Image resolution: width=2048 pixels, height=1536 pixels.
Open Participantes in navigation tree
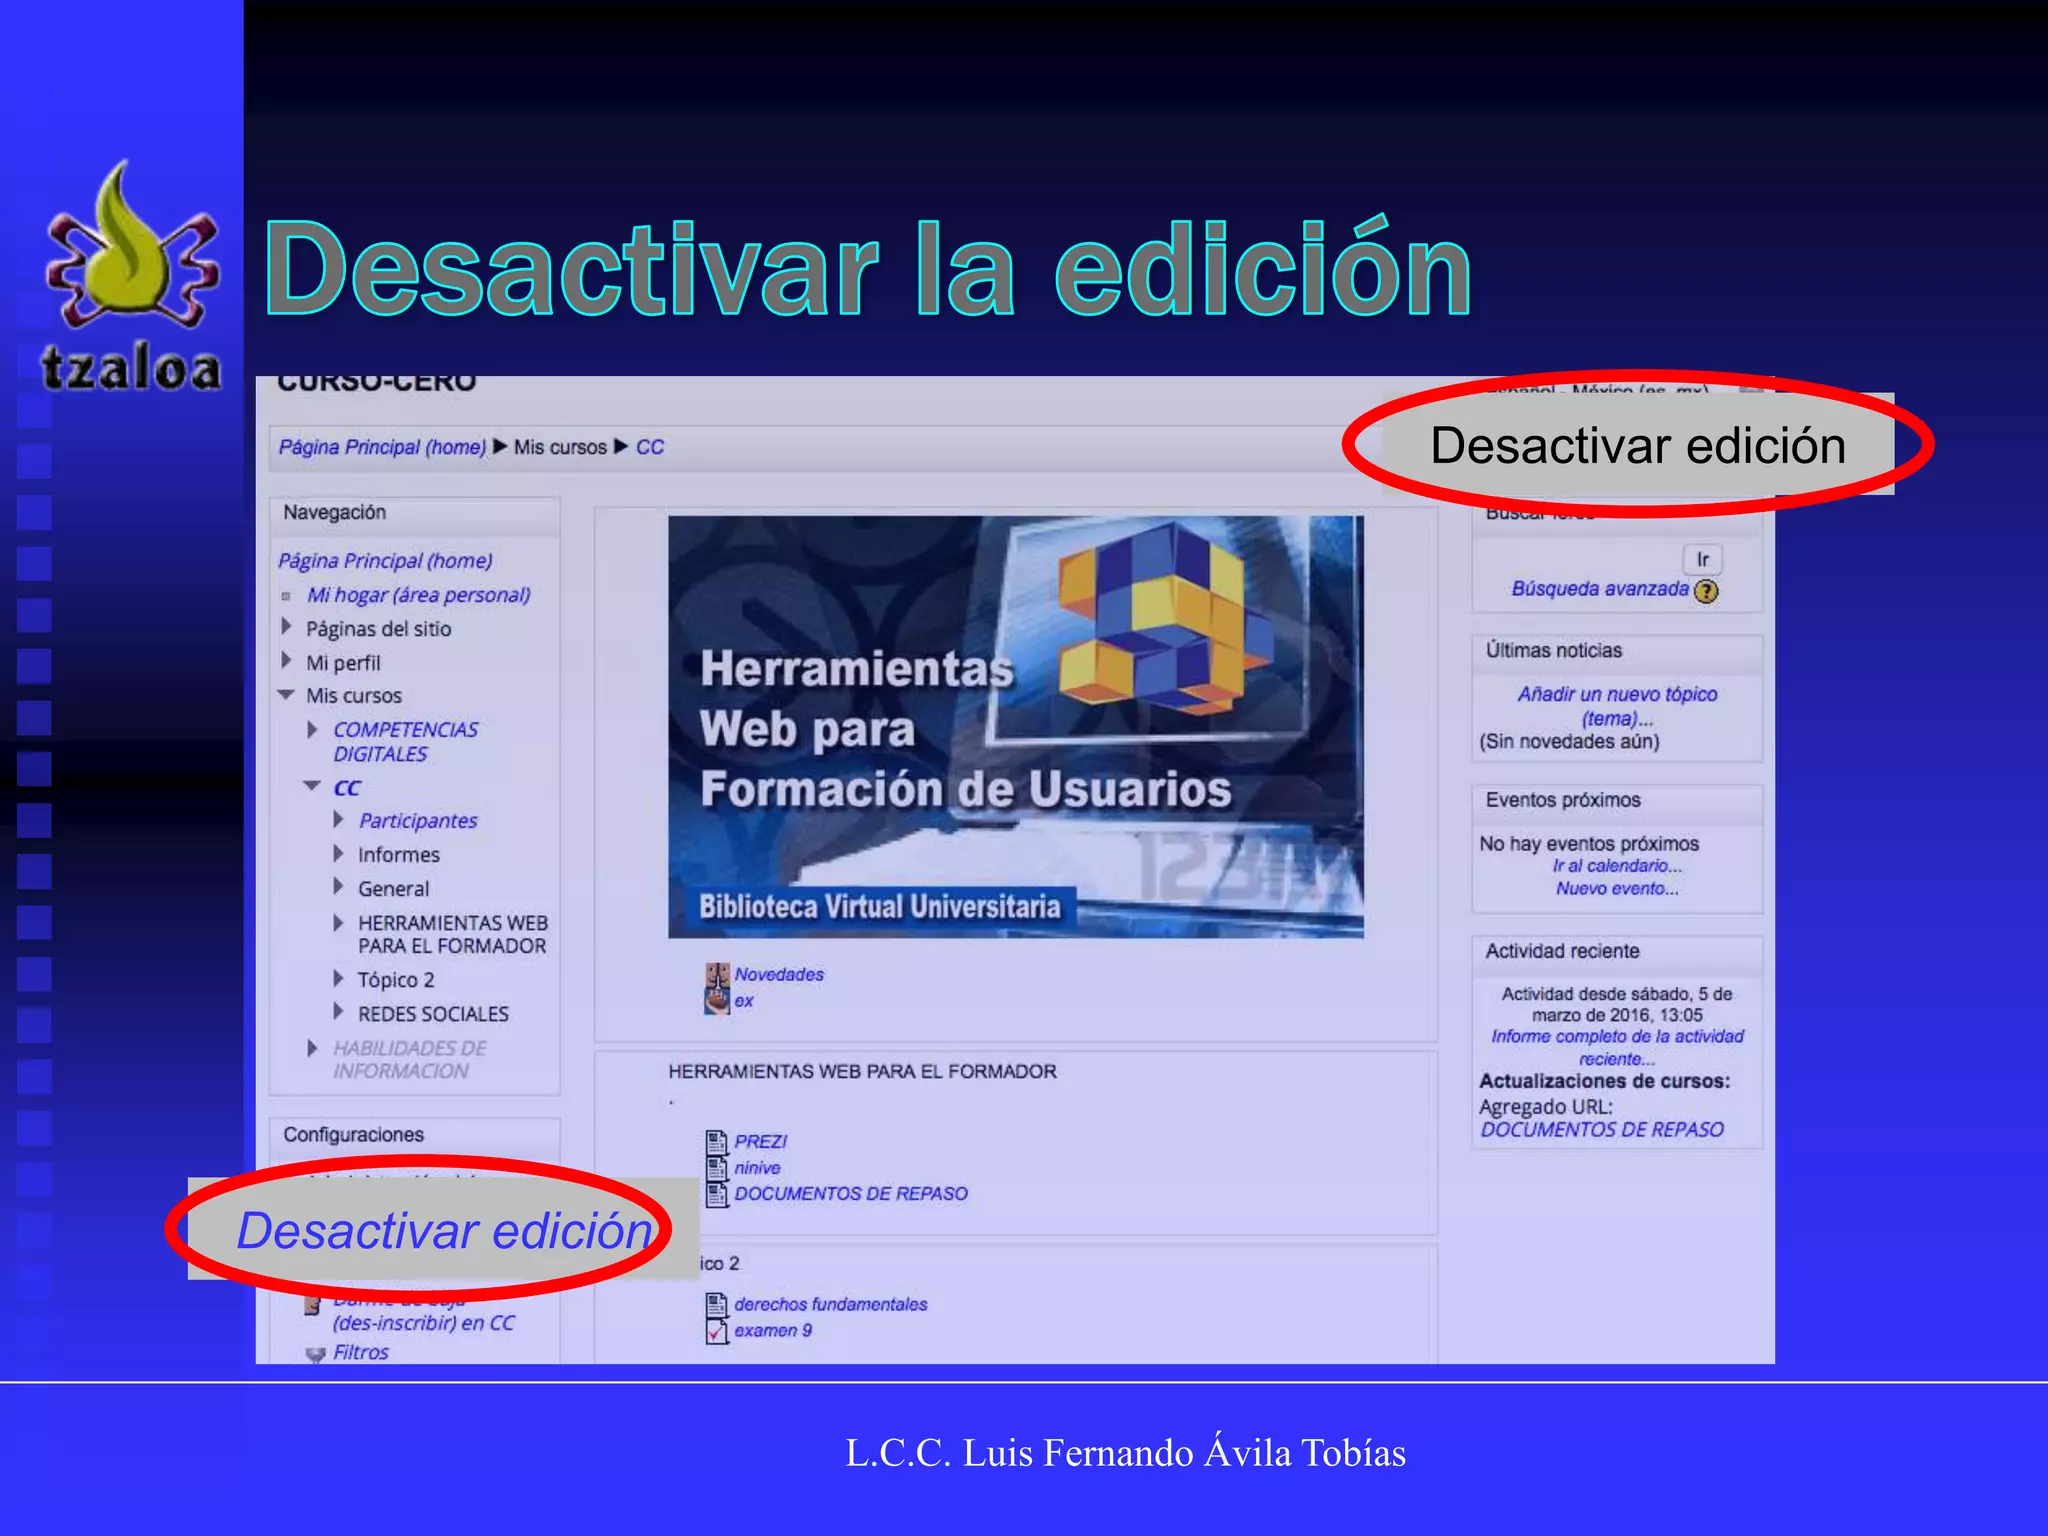click(418, 821)
